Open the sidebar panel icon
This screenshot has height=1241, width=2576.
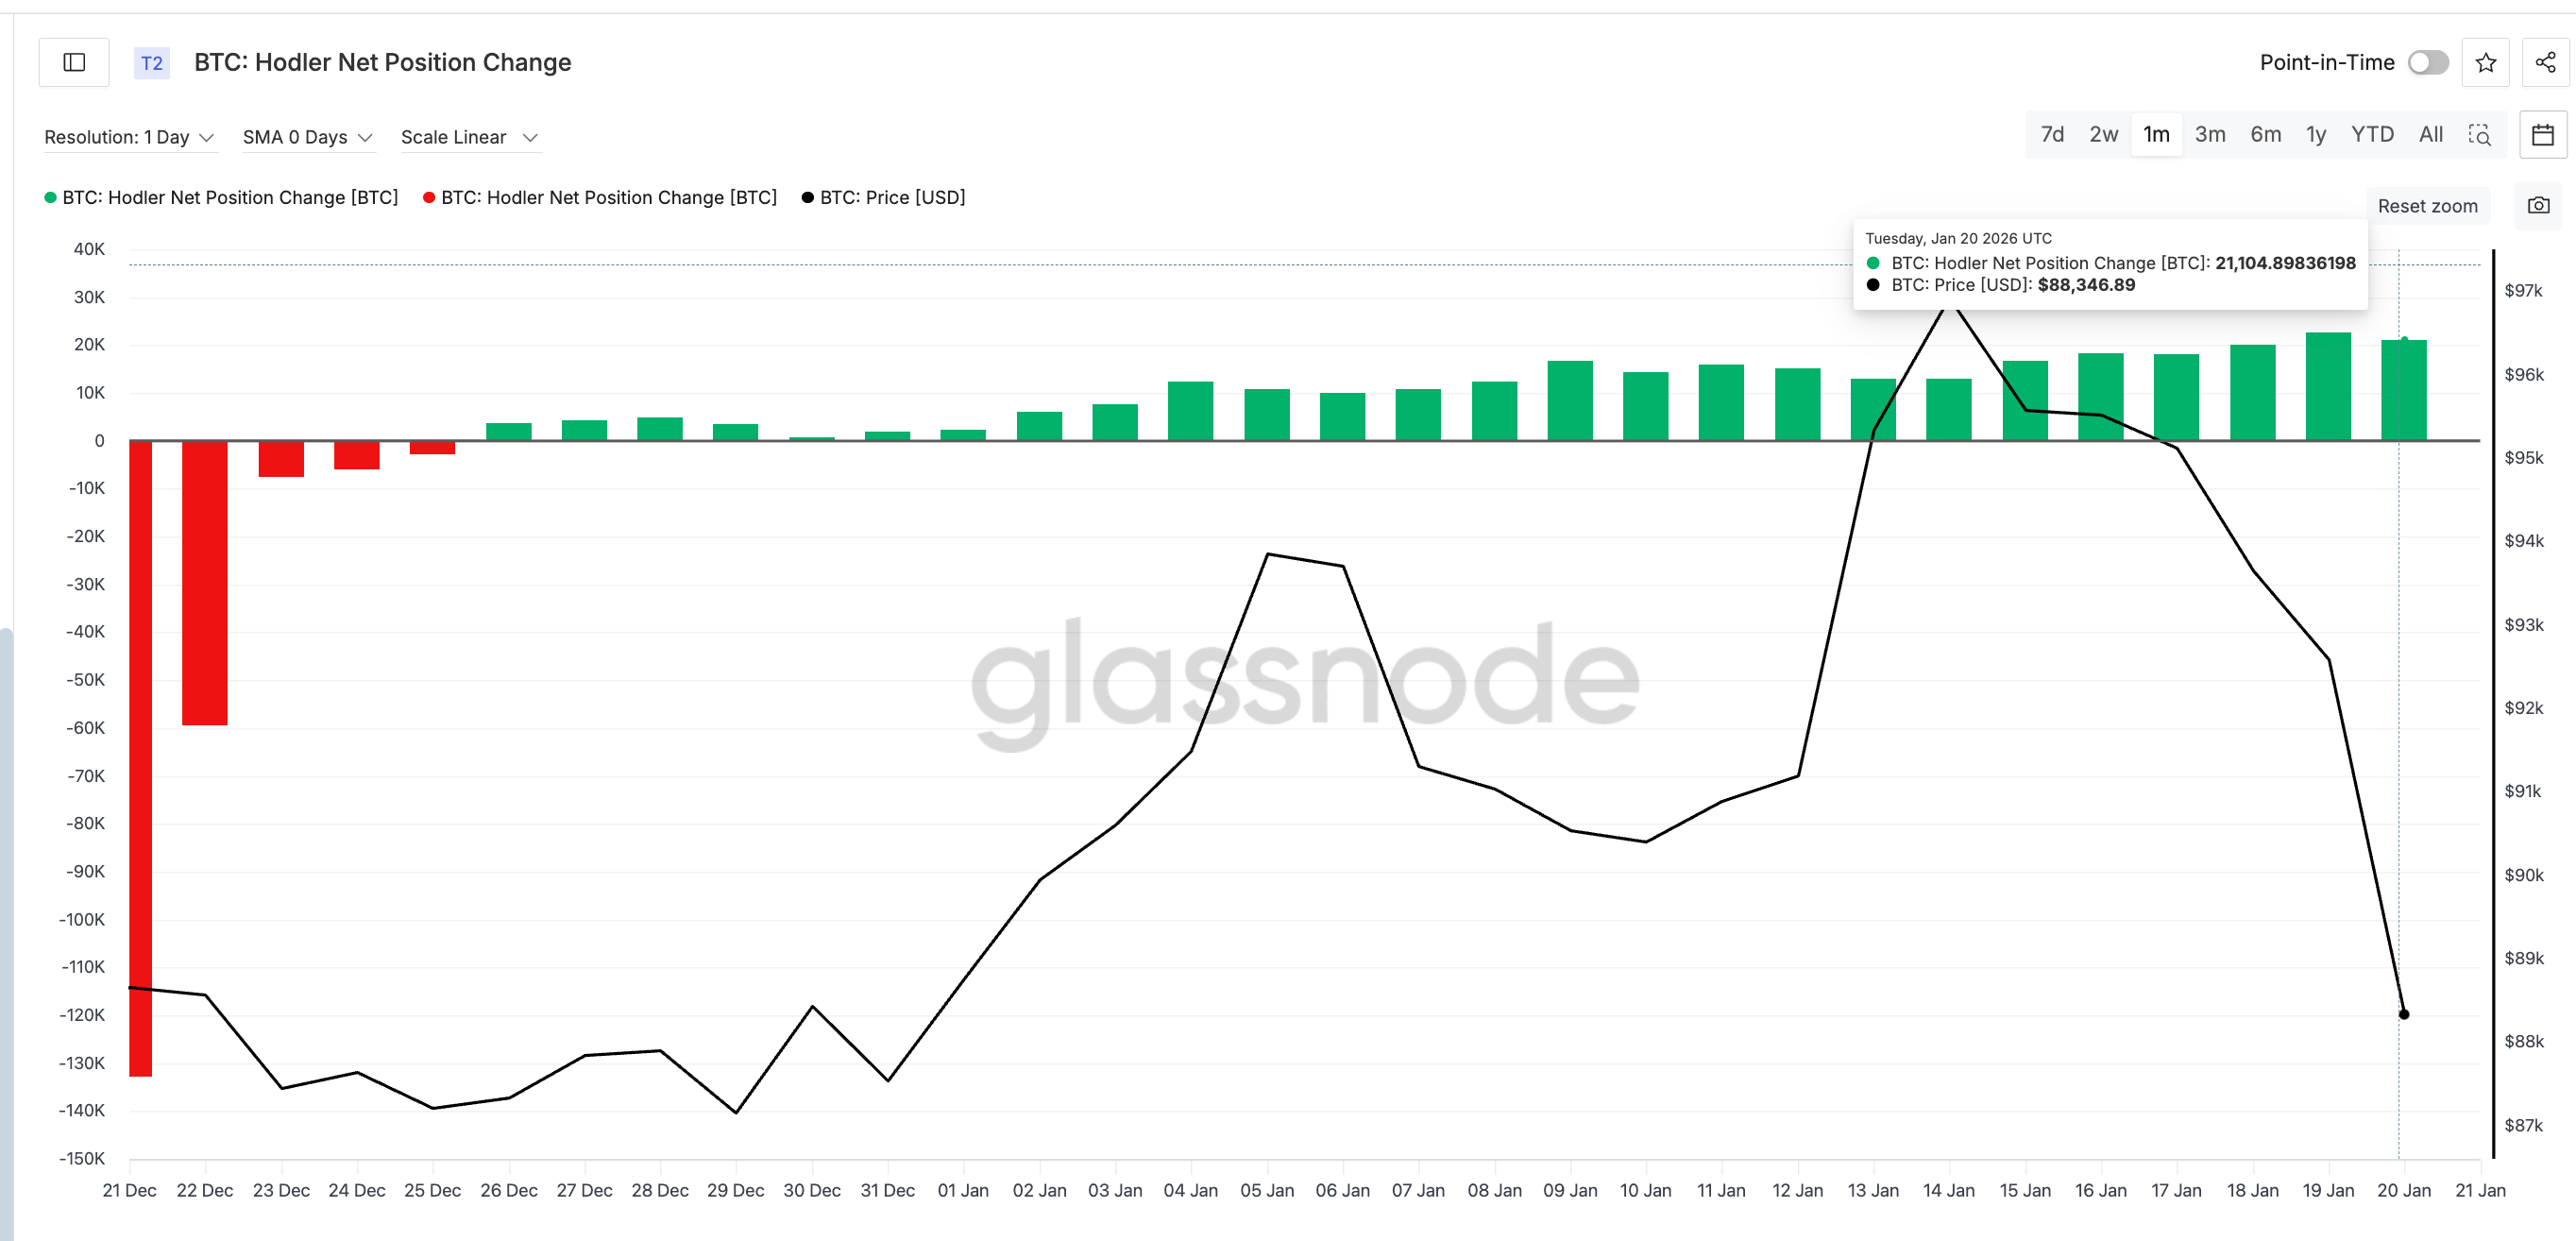(x=73, y=62)
